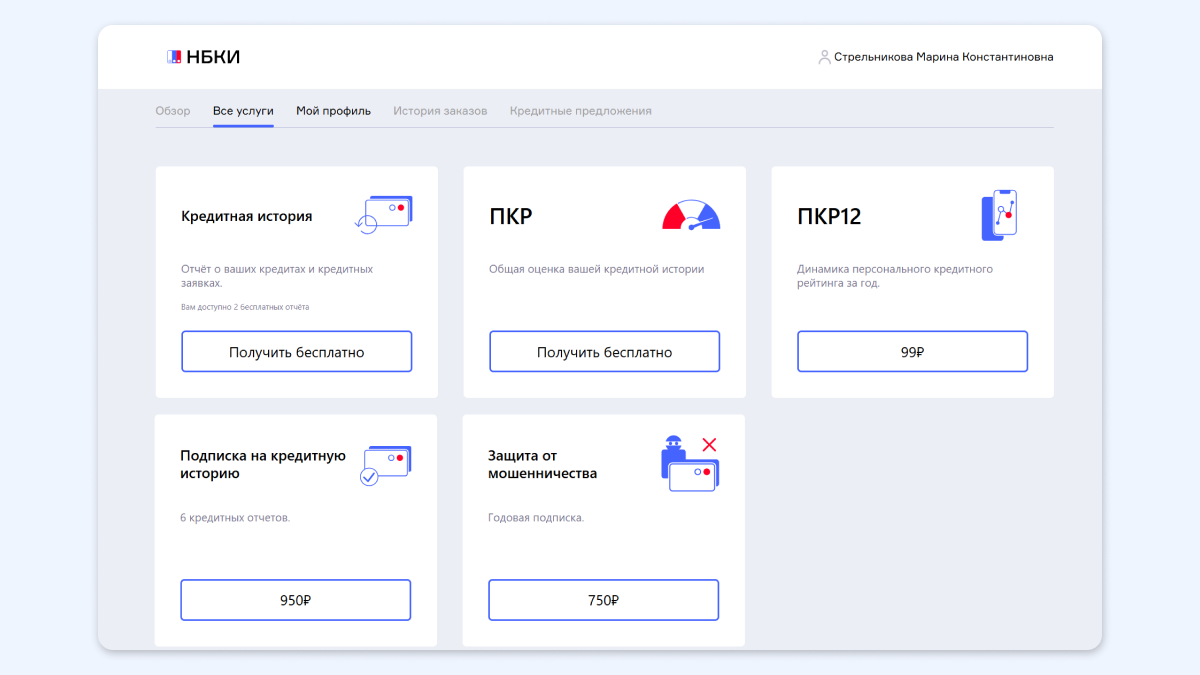
Task: Select the Все услуги tab
Action: 243,111
